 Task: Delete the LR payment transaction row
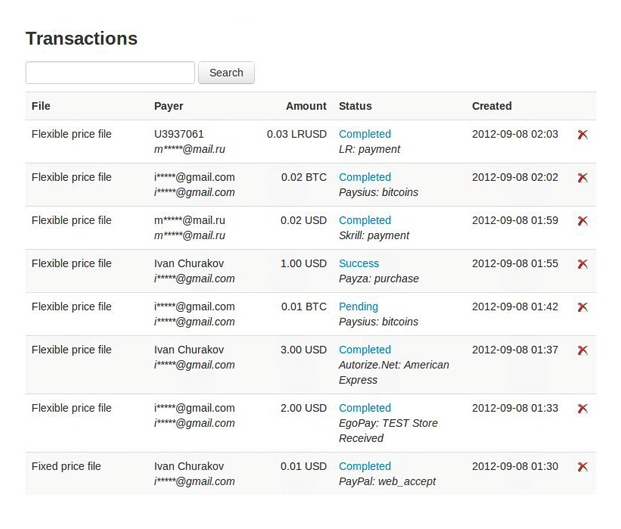[582, 134]
